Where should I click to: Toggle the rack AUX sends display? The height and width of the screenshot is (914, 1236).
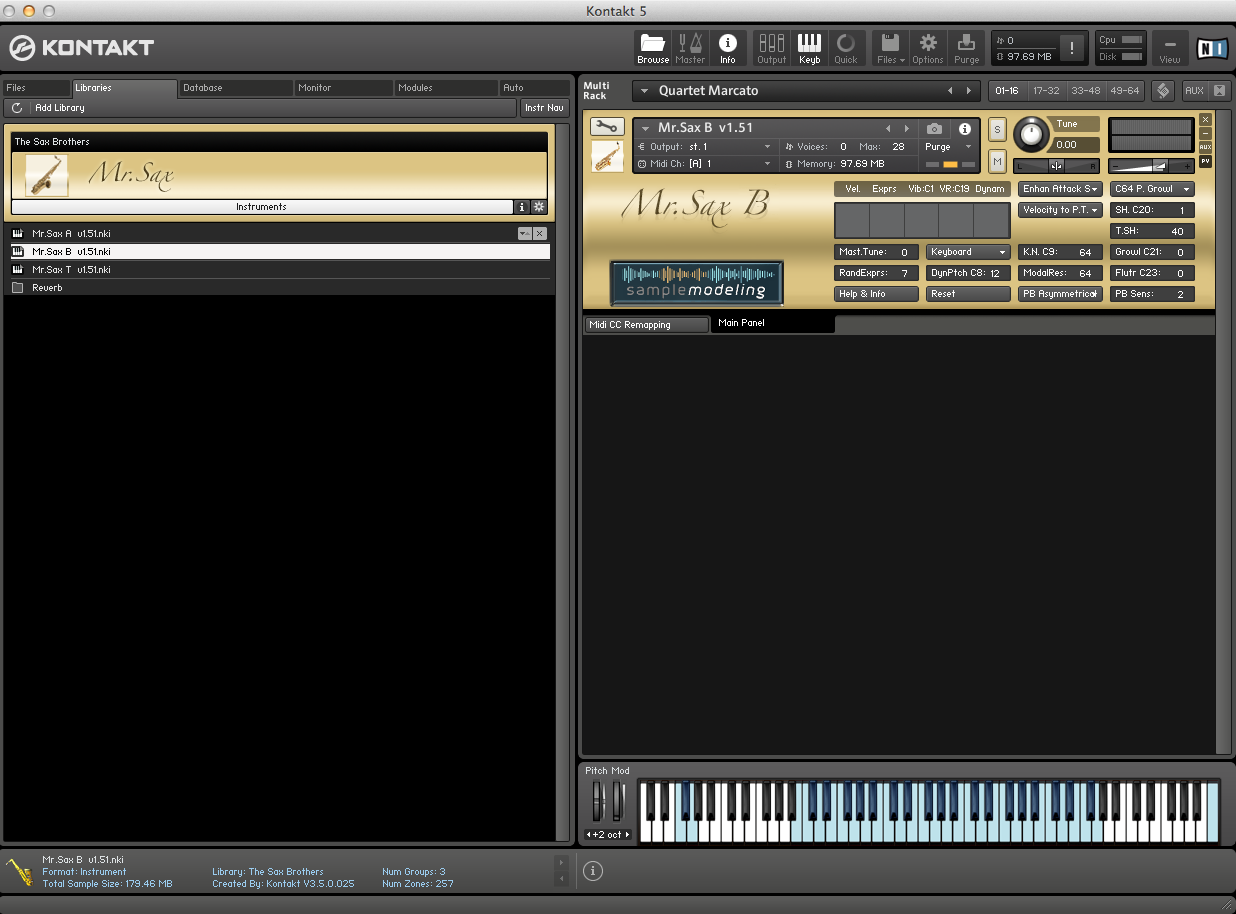[1194, 90]
